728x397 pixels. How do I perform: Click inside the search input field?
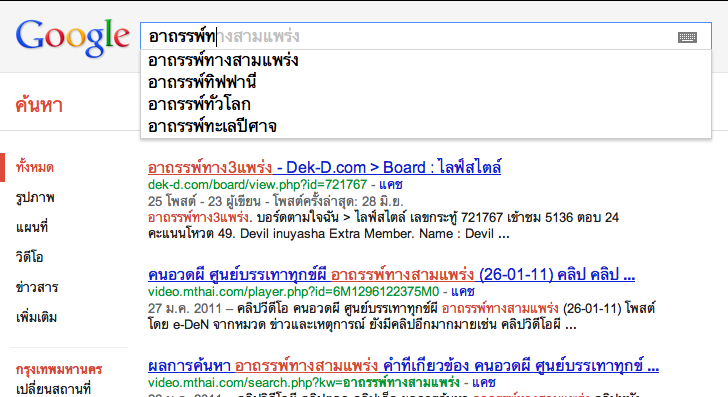425,36
